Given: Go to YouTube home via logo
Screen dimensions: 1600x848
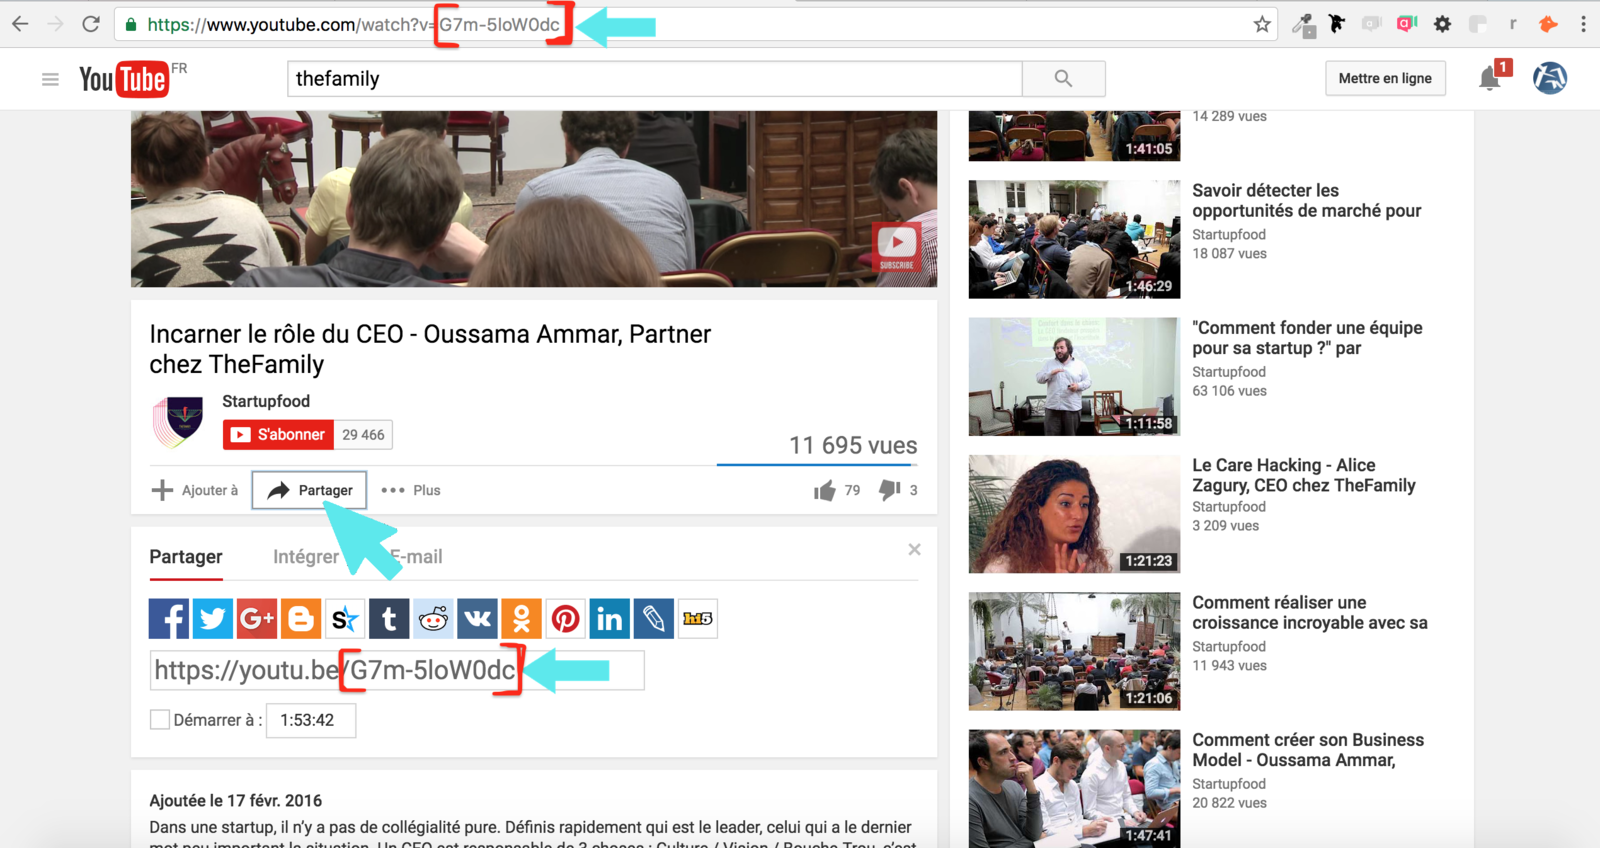Looking at the screenshot, I should (x=124, y=79).
